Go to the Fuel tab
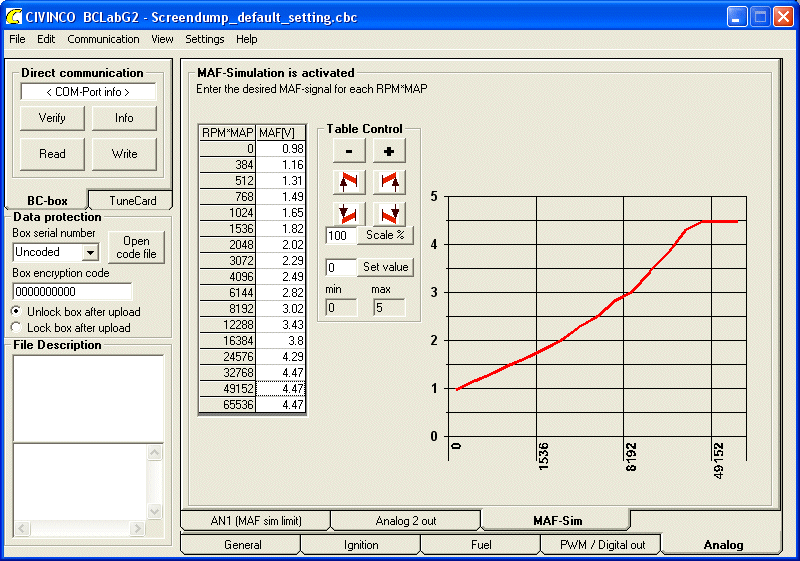 (x=481, y=545)
